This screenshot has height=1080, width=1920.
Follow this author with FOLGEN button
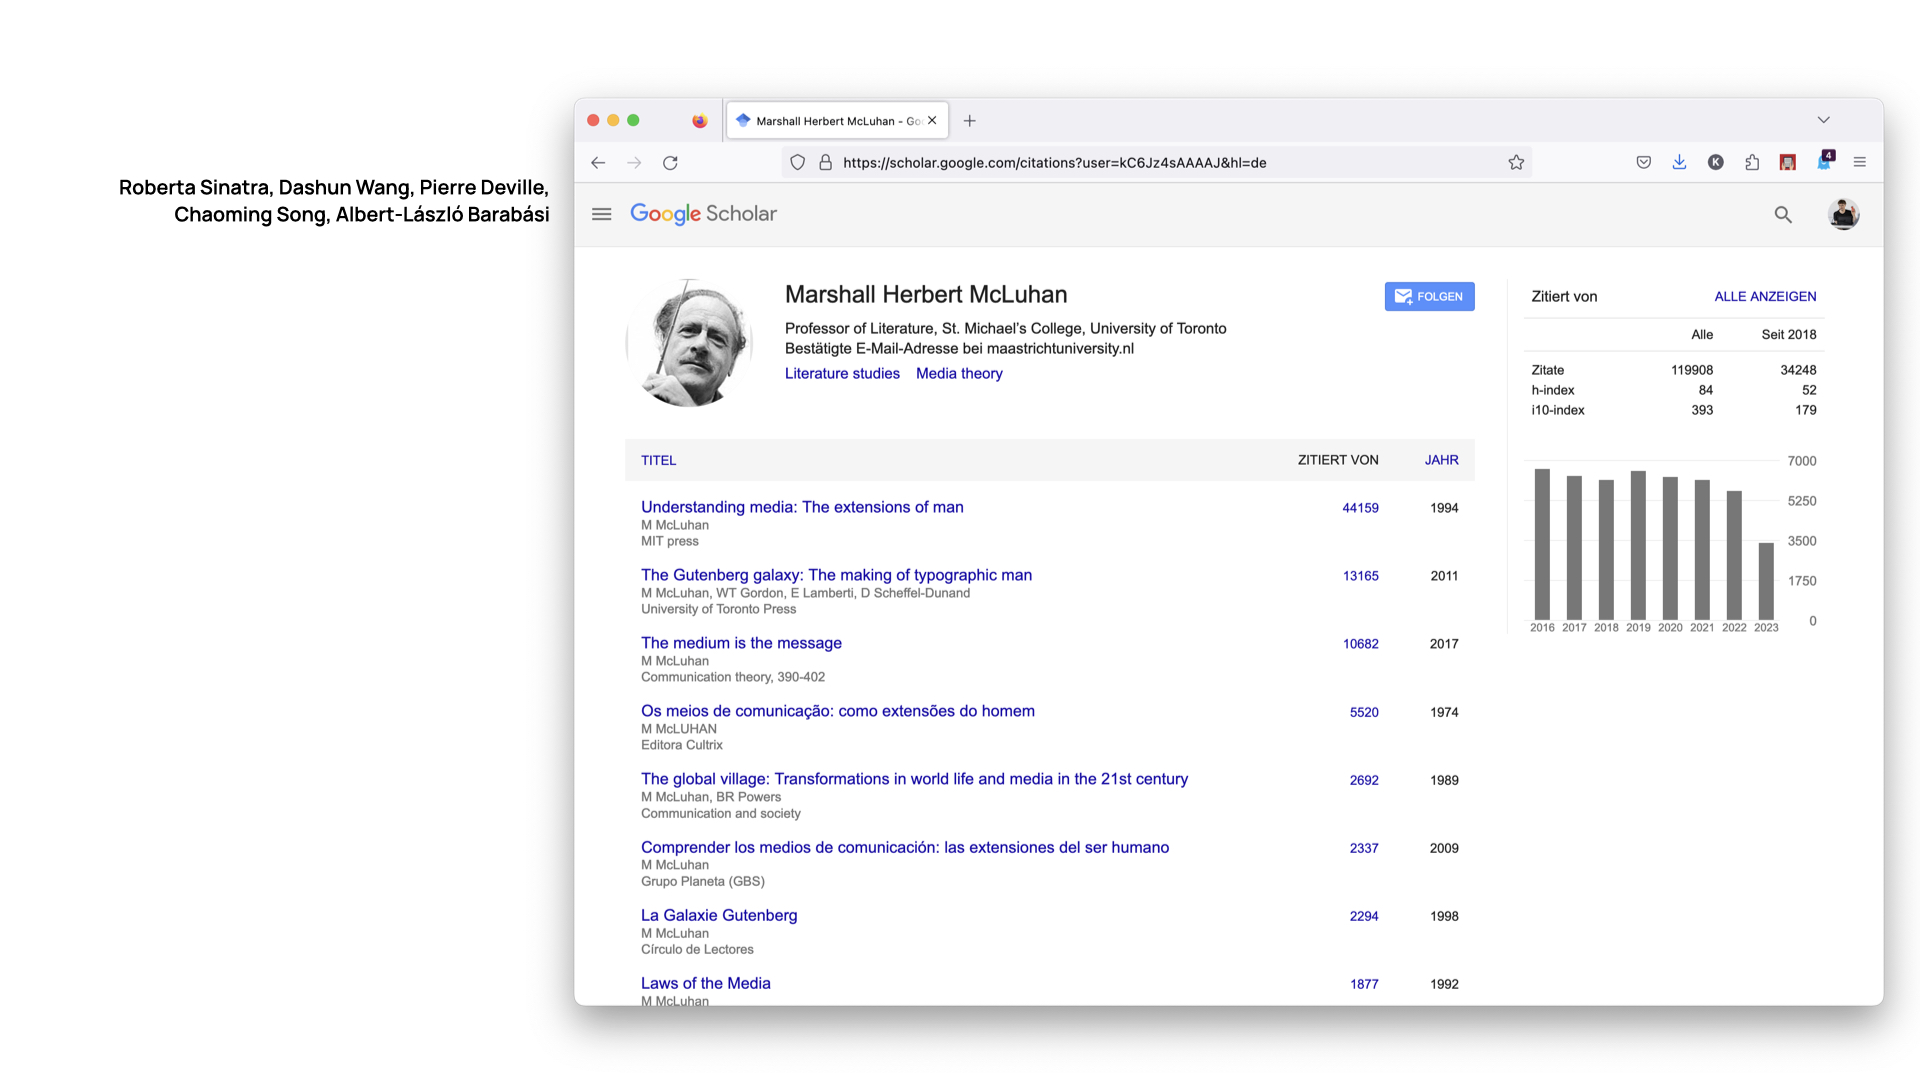1429,297
